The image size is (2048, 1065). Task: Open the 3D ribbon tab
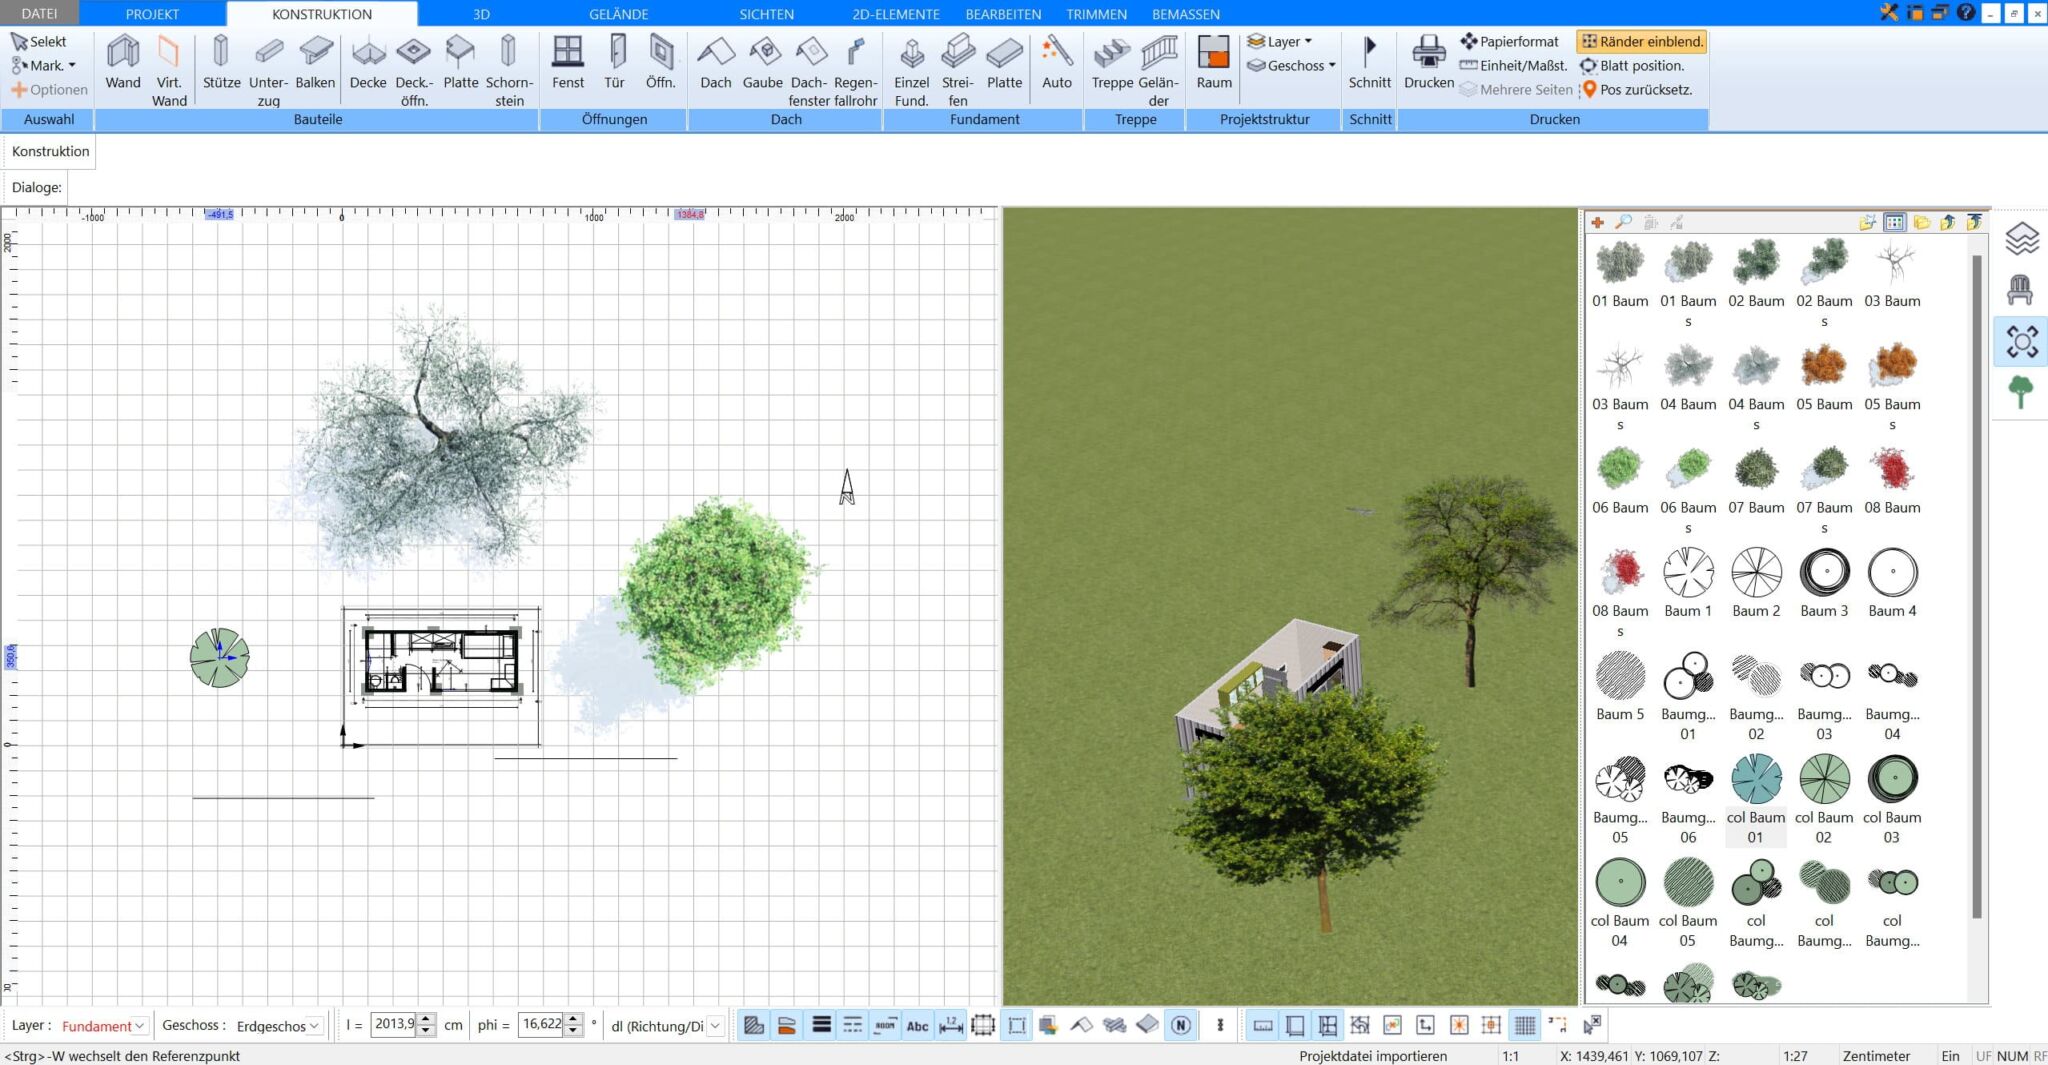481,14
